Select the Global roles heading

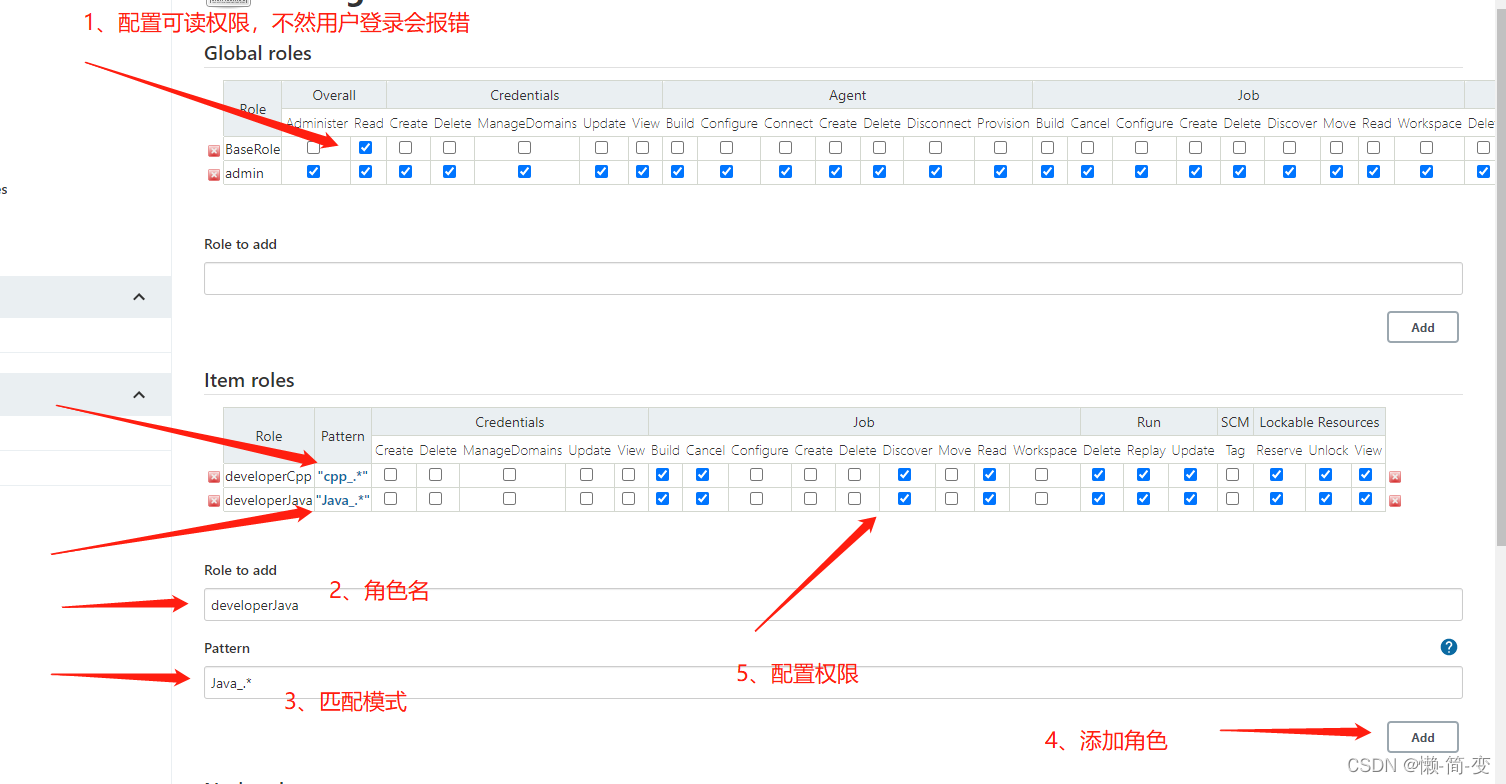[258, 53]
